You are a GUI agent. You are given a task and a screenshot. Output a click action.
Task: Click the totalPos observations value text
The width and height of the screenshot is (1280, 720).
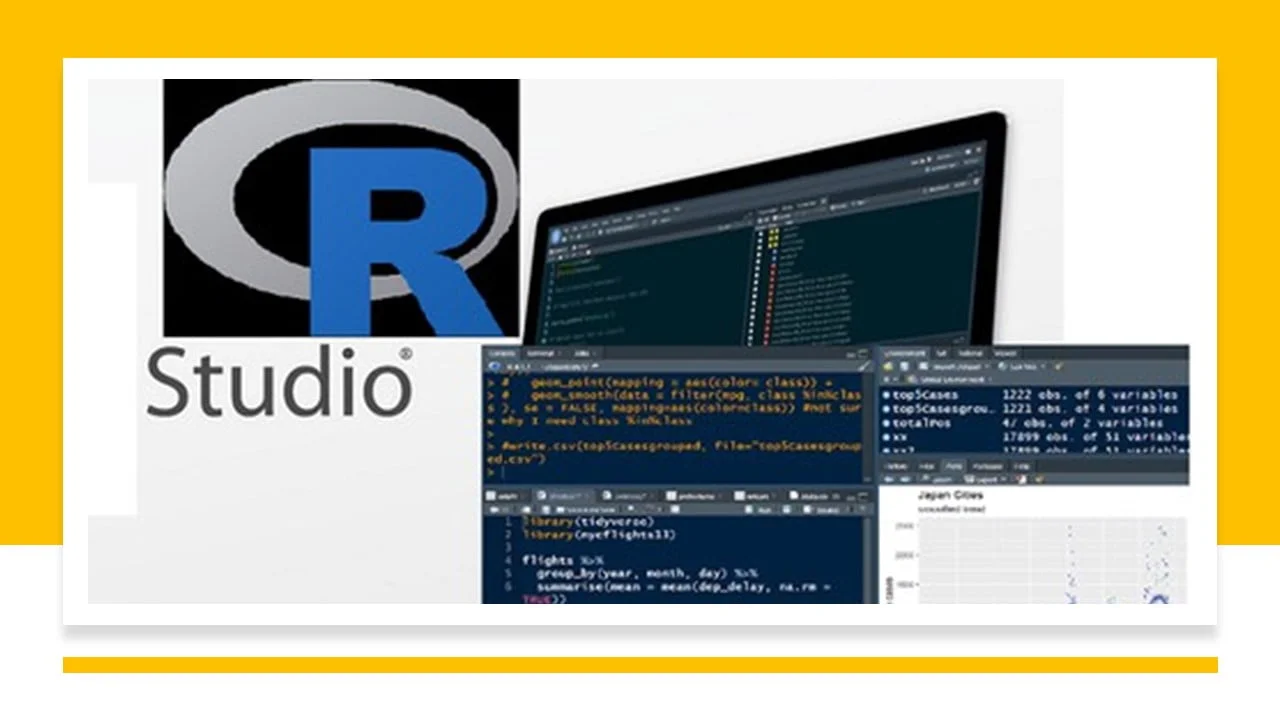tap(1082, 423)
